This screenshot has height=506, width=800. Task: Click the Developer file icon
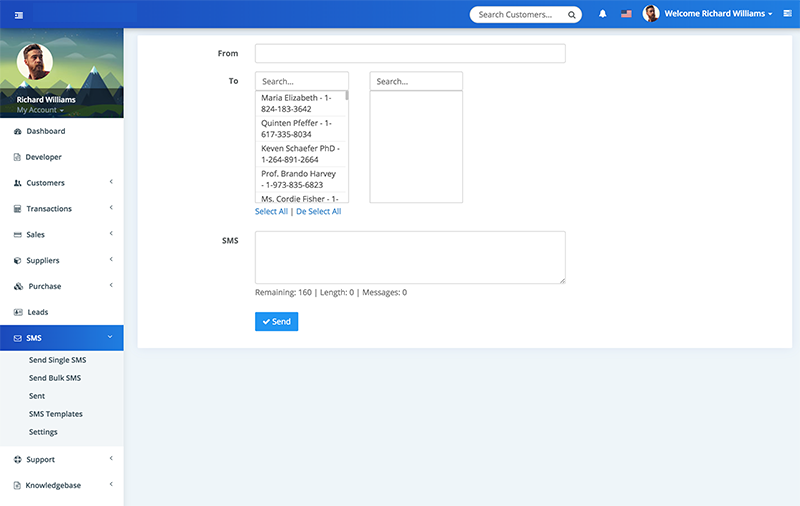[x=17, y=157]
